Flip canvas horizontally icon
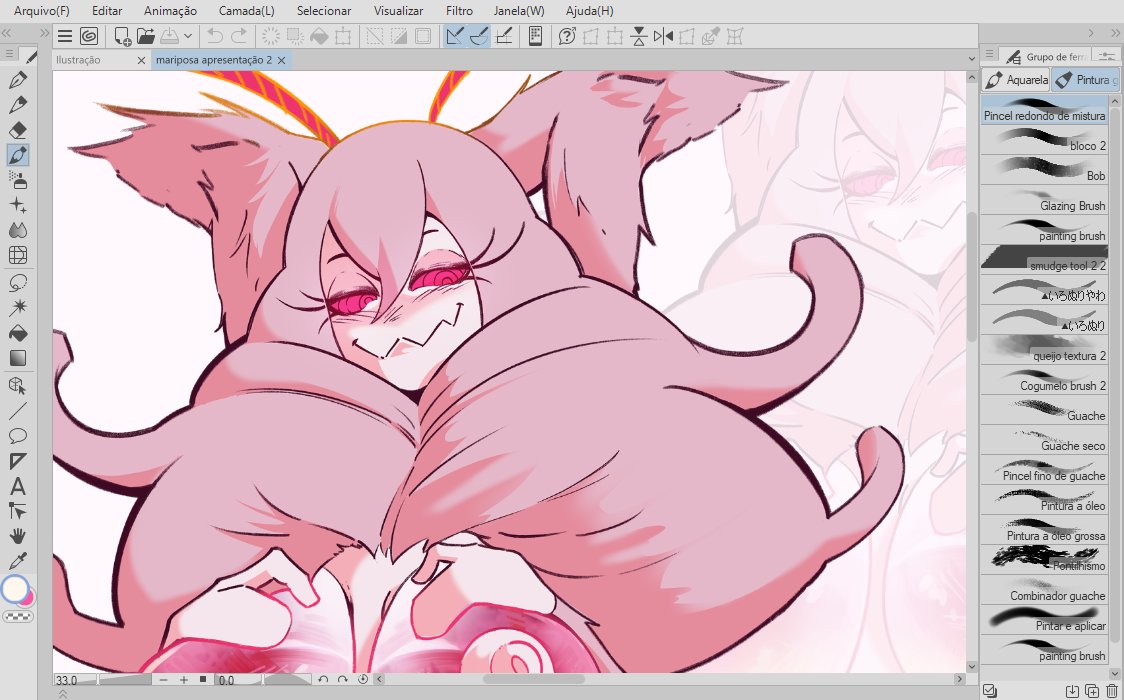Viewport: 1124px width, 700px height. pos(663,36)
